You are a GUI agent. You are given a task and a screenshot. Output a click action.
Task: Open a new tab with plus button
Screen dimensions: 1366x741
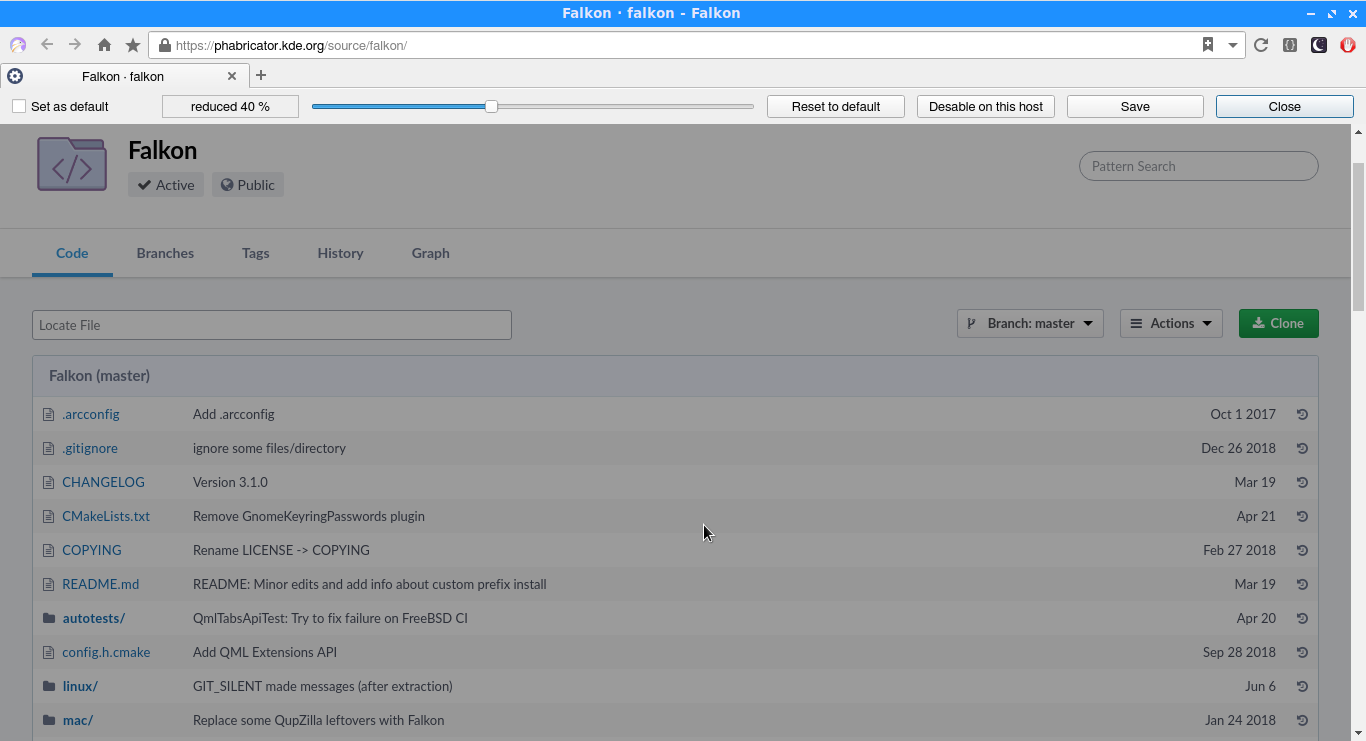(x=261, y=75)
